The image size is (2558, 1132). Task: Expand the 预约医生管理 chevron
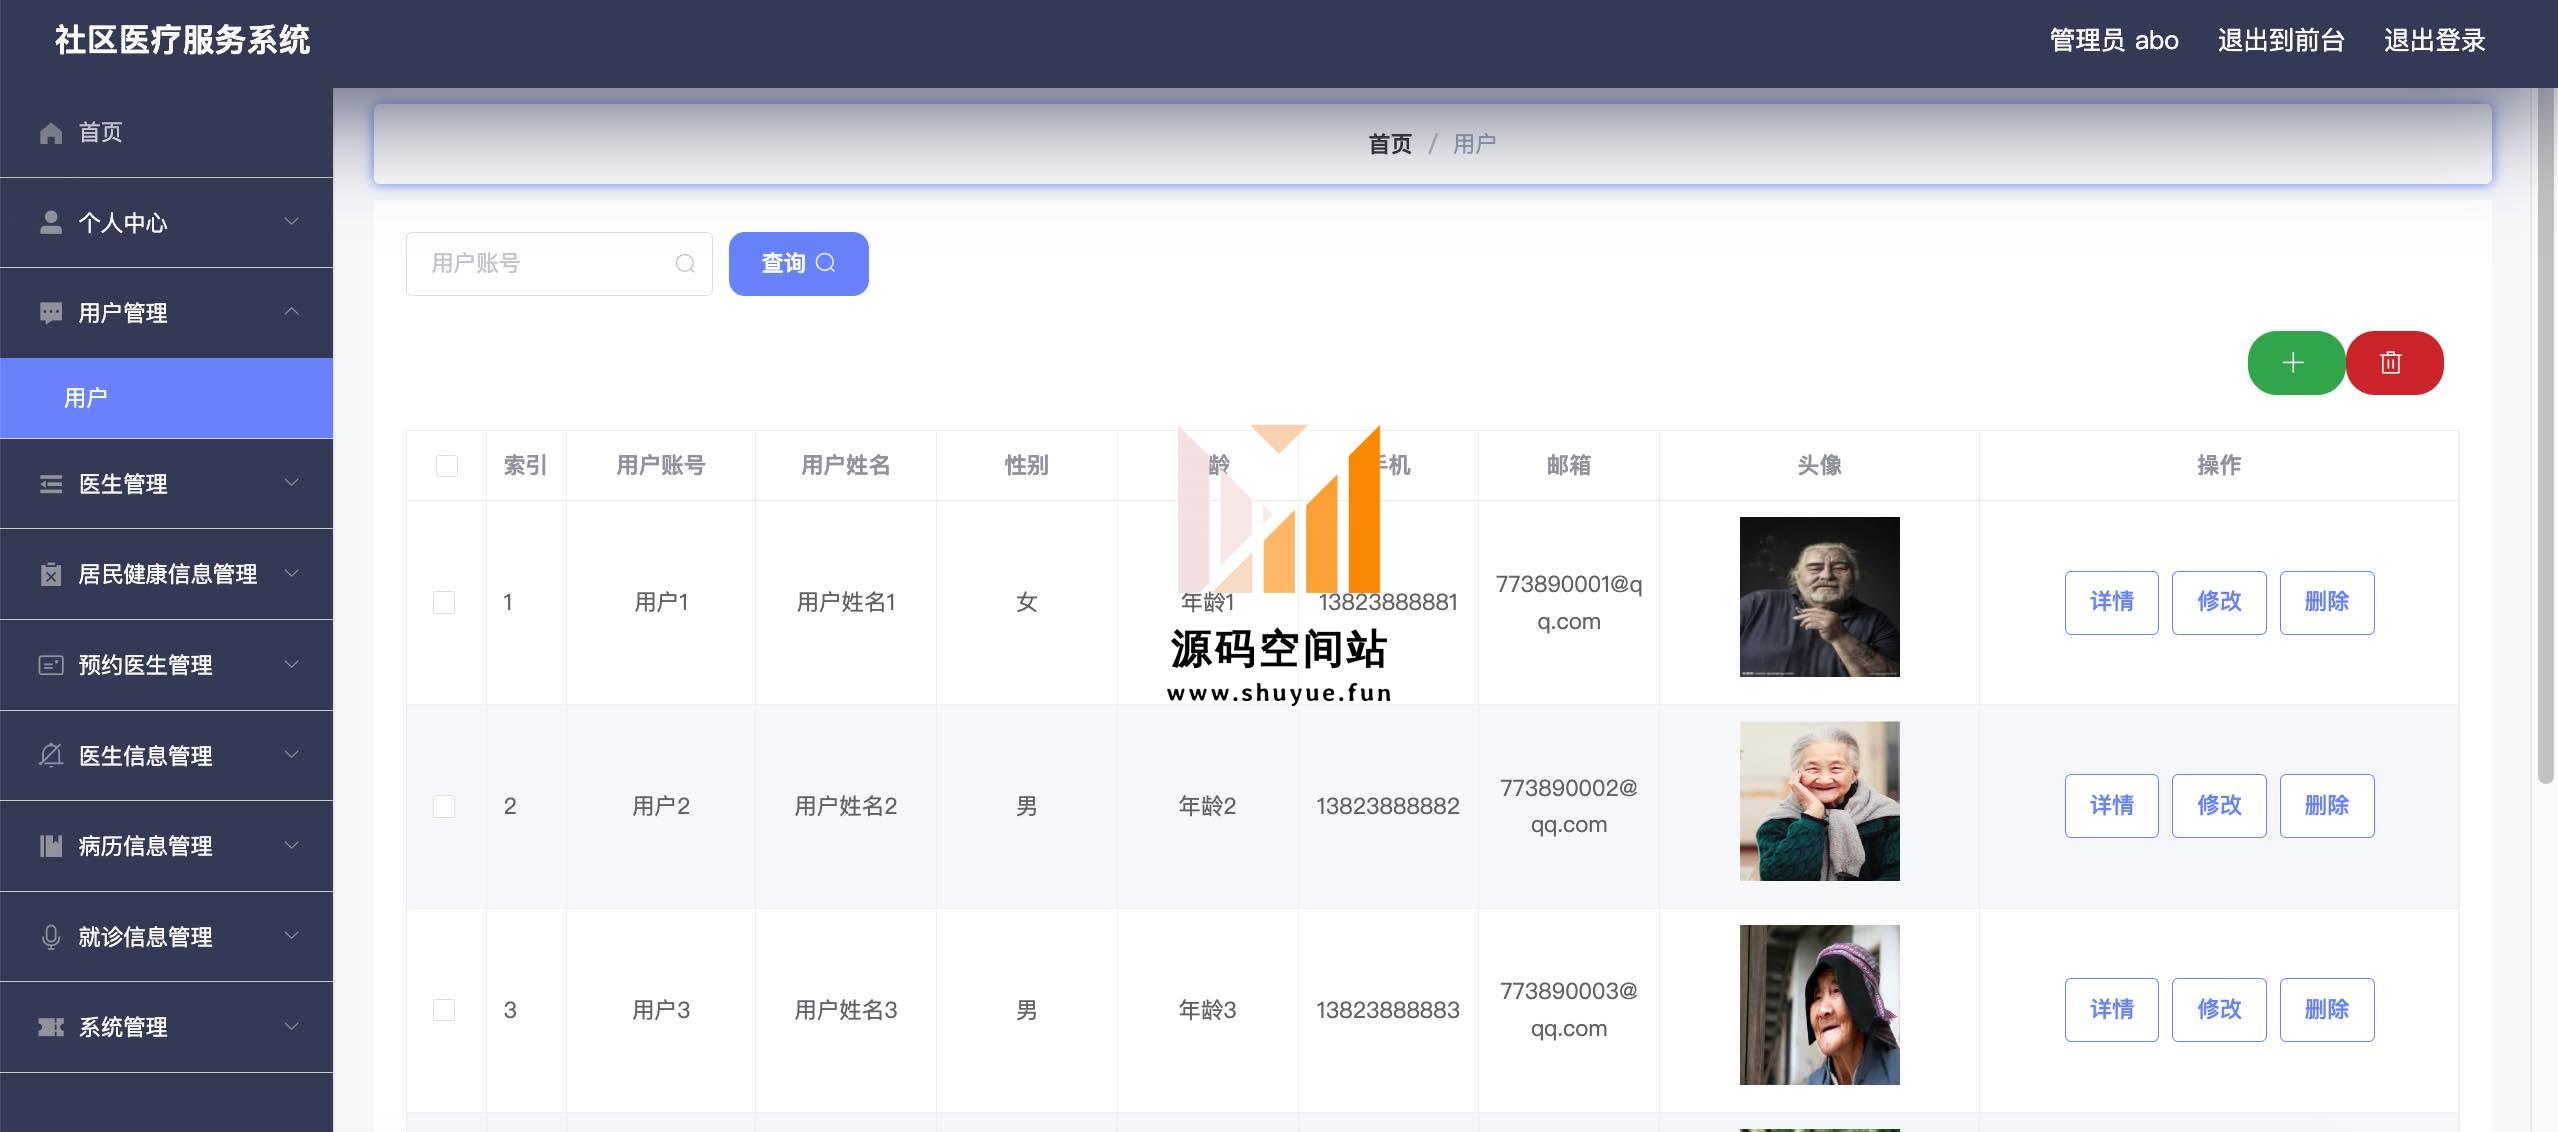point(292,664)
